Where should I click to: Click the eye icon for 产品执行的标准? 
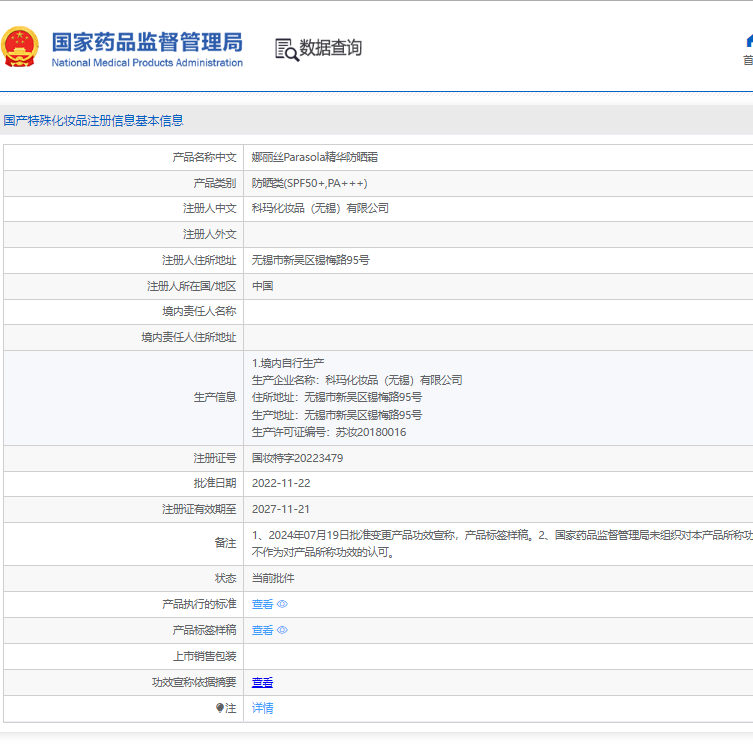tap(282, 604)
